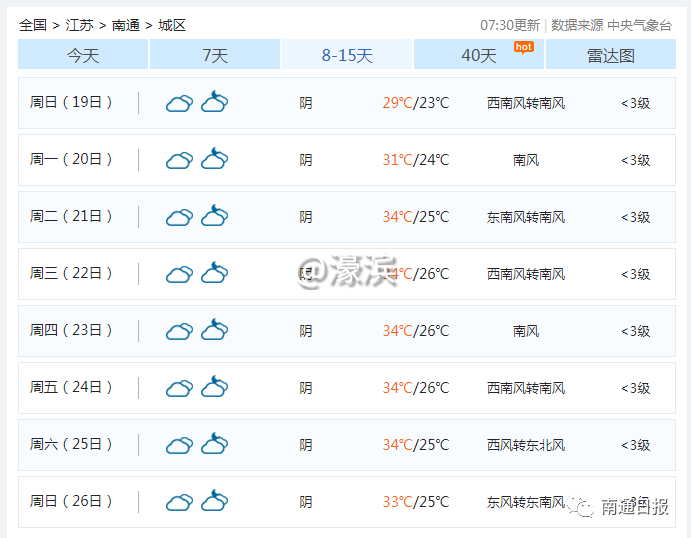Click the cloudy day icon for 周四 23日
The image size is (691, 538).
coord(179,331)
